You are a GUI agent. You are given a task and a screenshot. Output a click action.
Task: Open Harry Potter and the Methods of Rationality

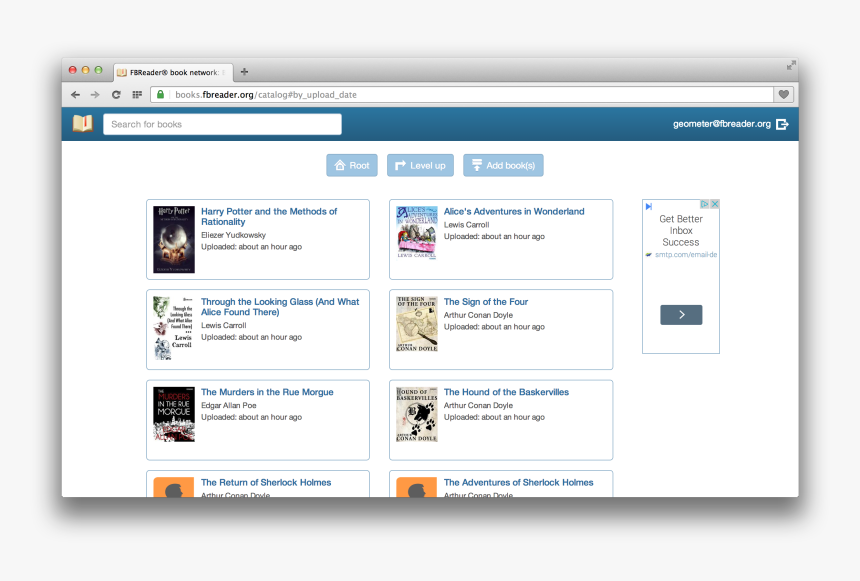pyautogui.click(x=269, y=217)
